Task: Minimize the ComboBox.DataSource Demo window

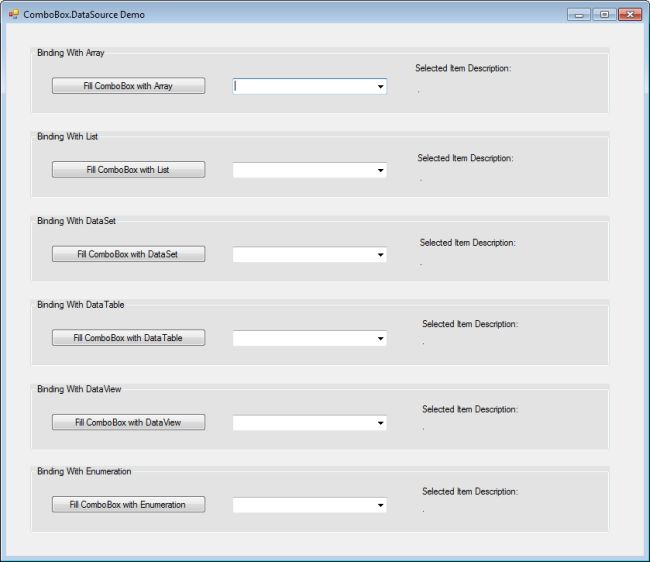Action: 579,14
